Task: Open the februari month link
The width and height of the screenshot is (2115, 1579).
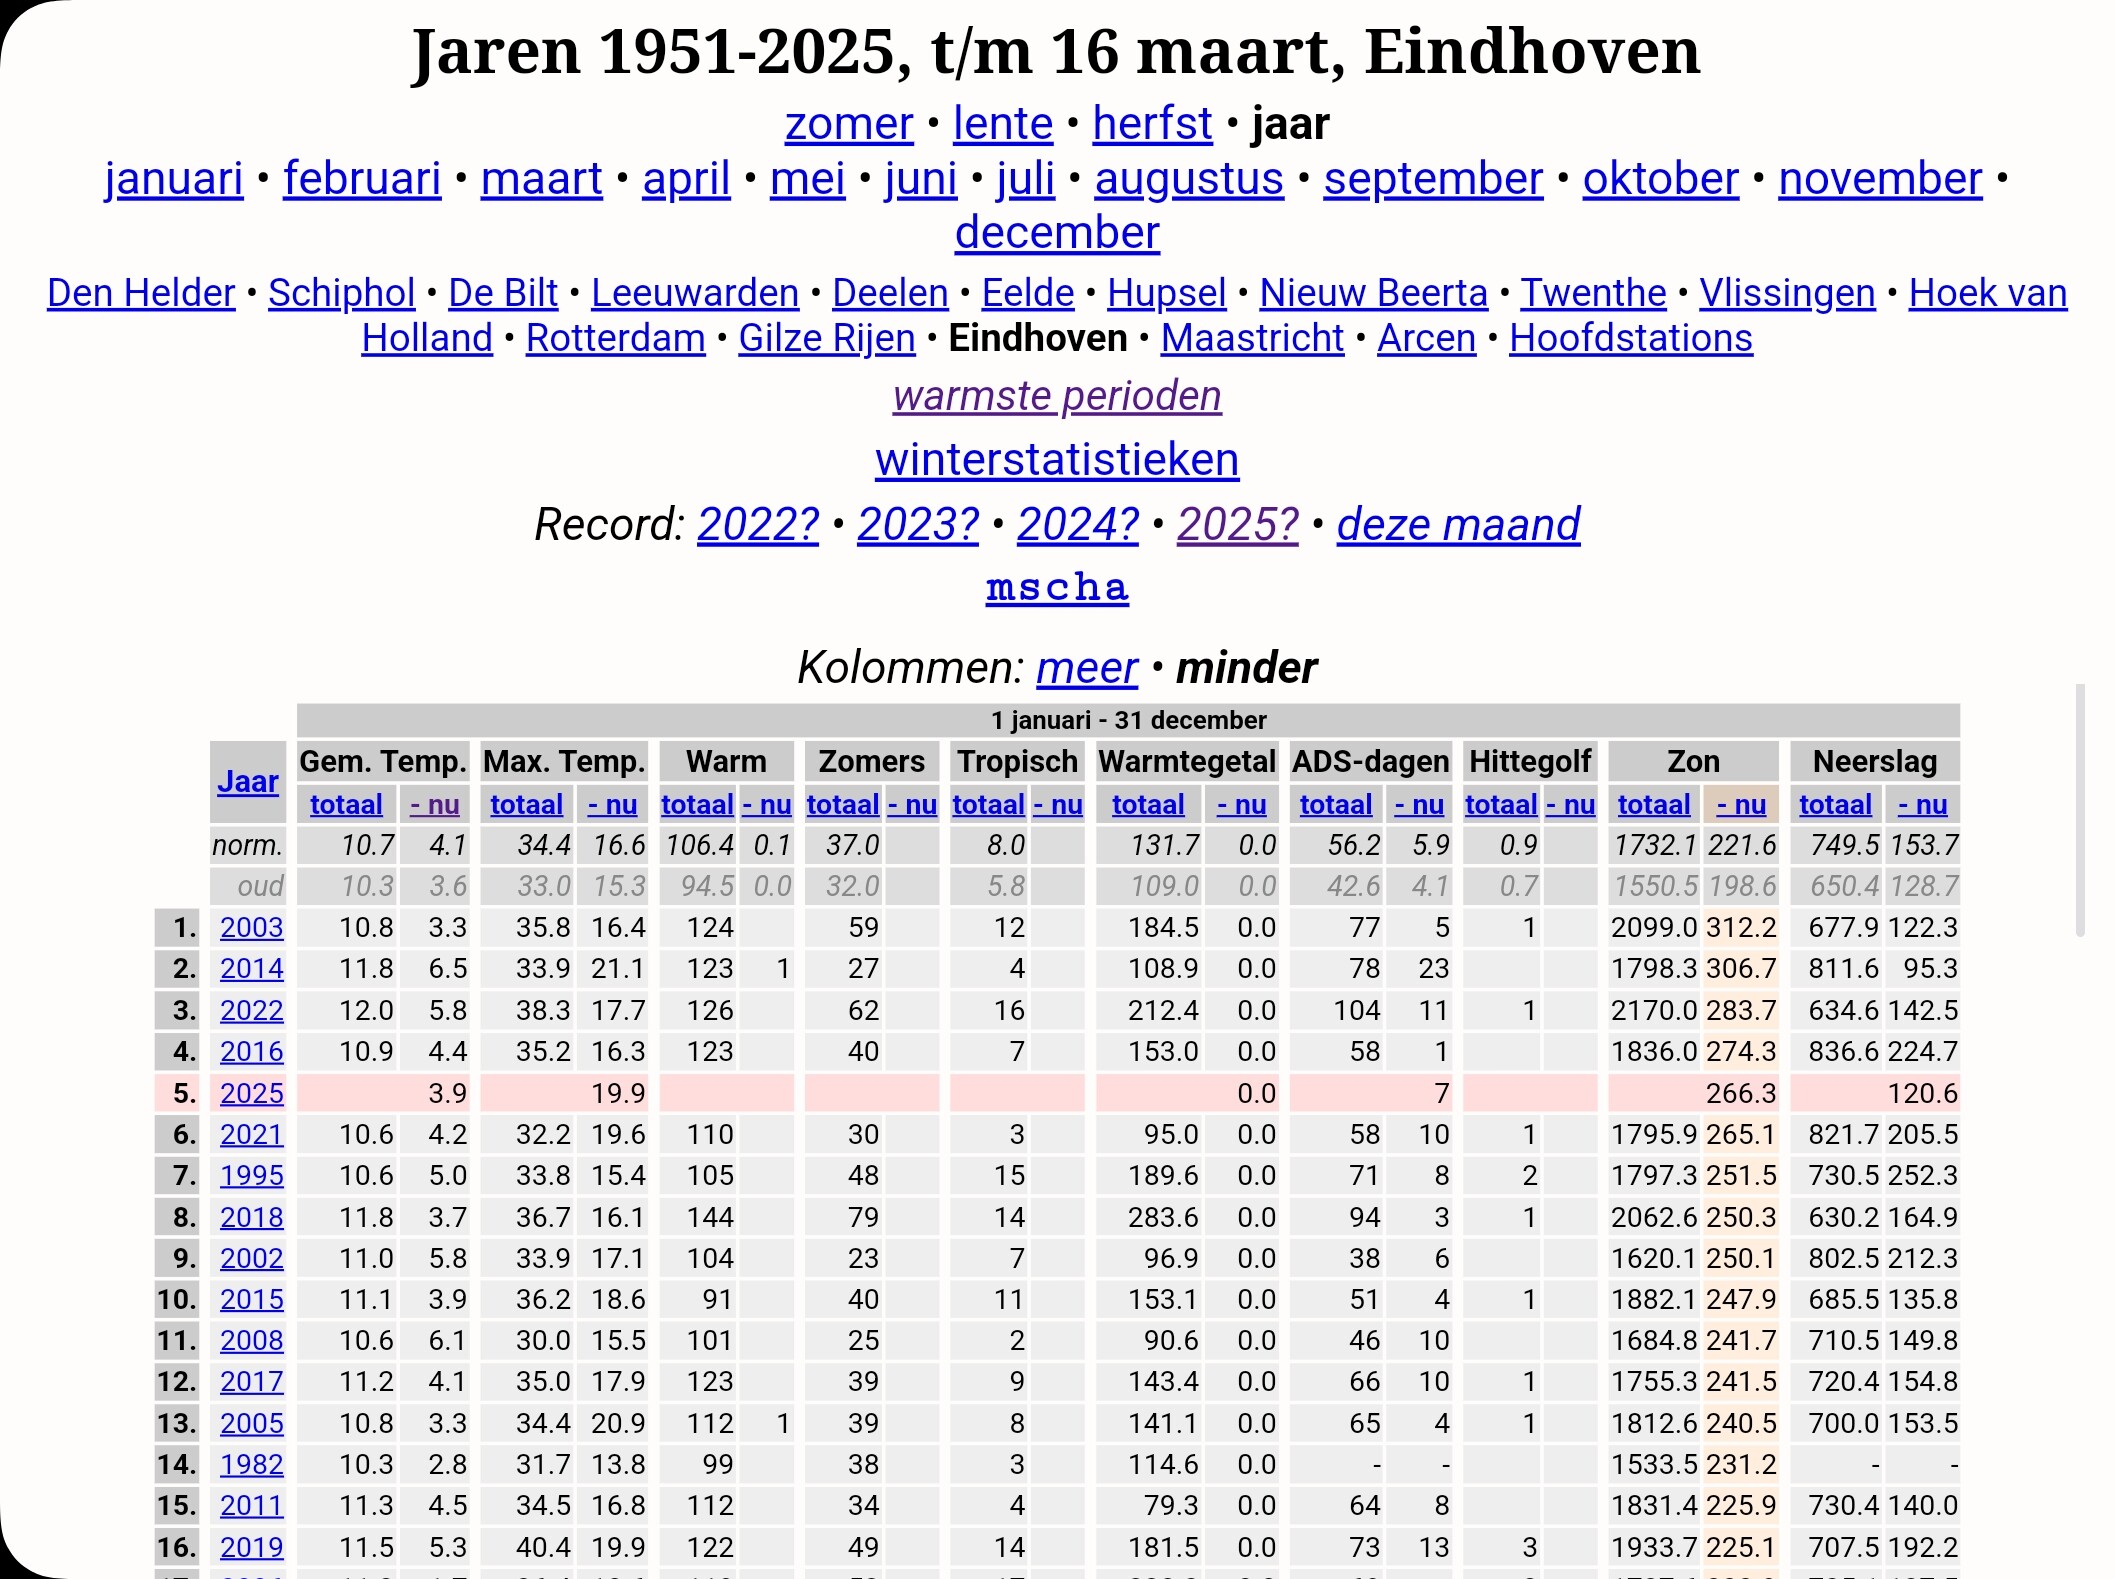Action: tap(362, 179)
